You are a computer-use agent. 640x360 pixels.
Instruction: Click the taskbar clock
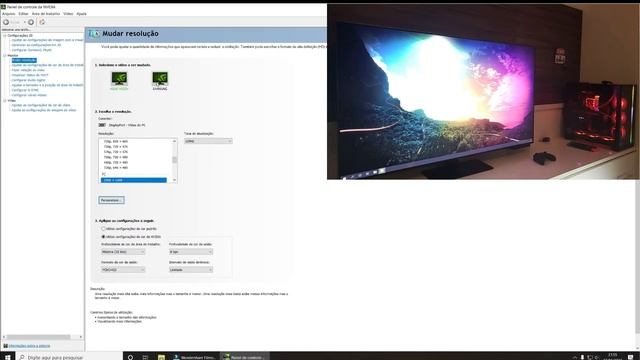click(x=613, y=357)
